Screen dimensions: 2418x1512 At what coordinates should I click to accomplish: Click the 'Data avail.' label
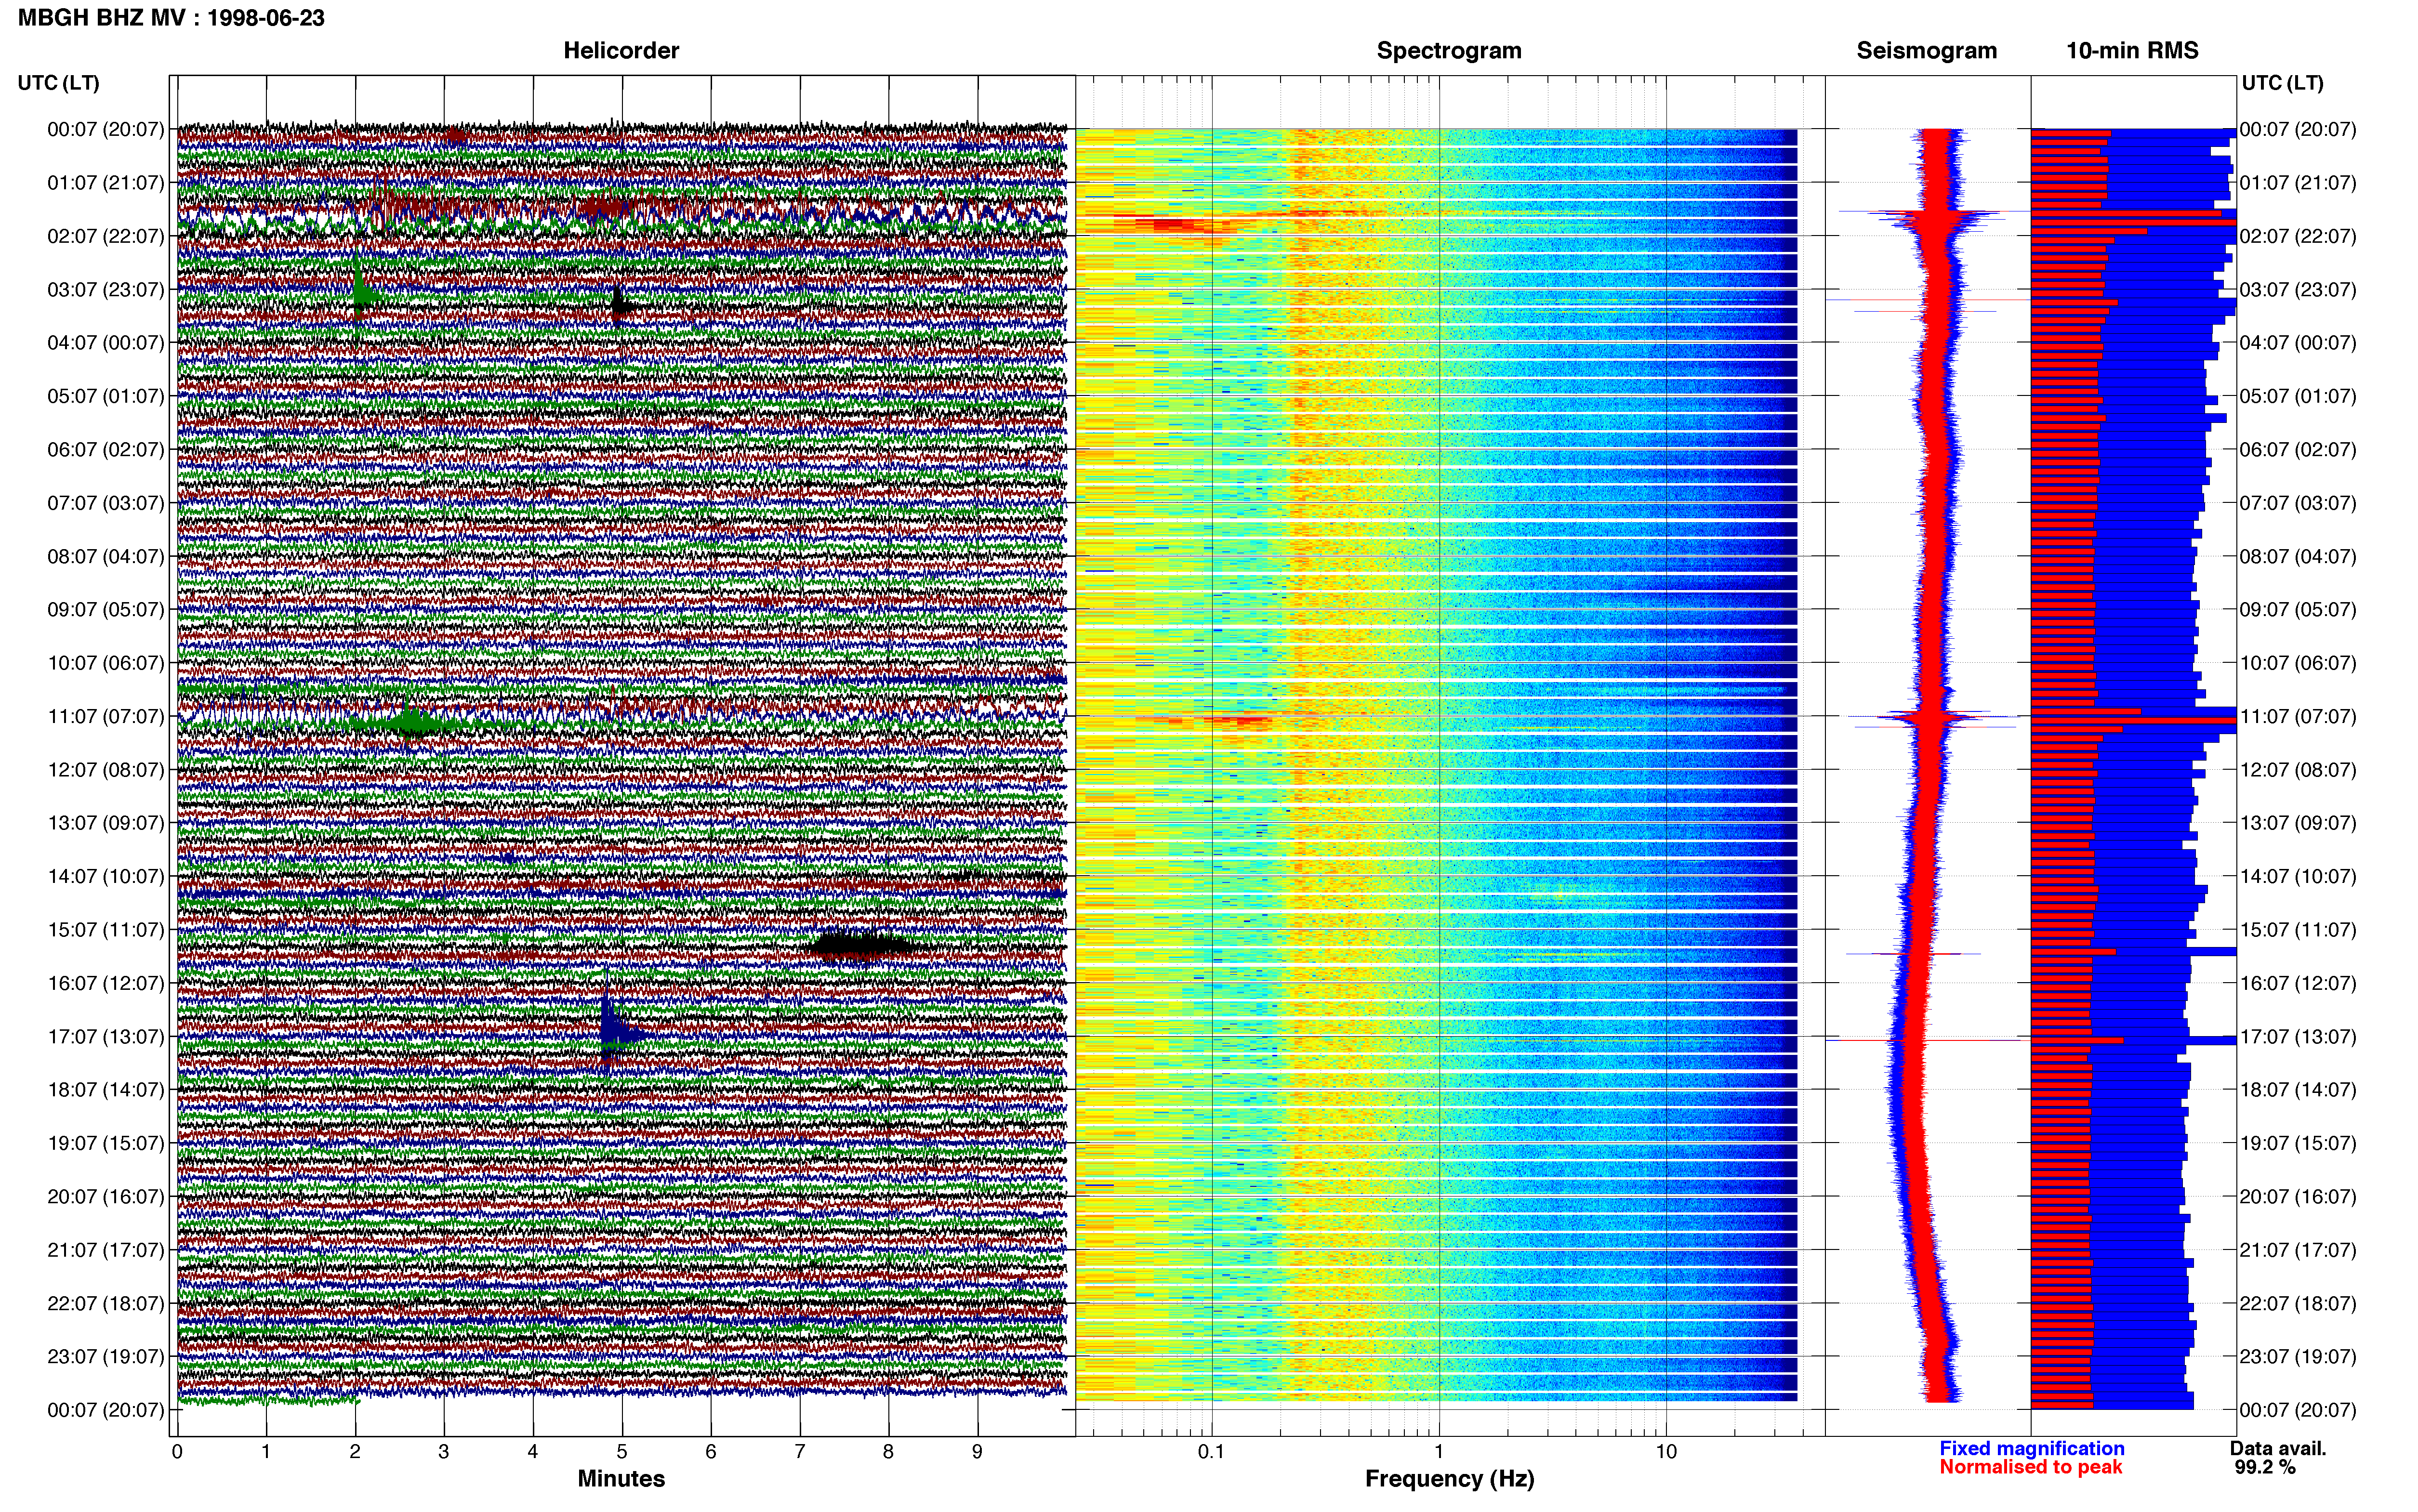pyautogui.click(x=2278, y=1448)
